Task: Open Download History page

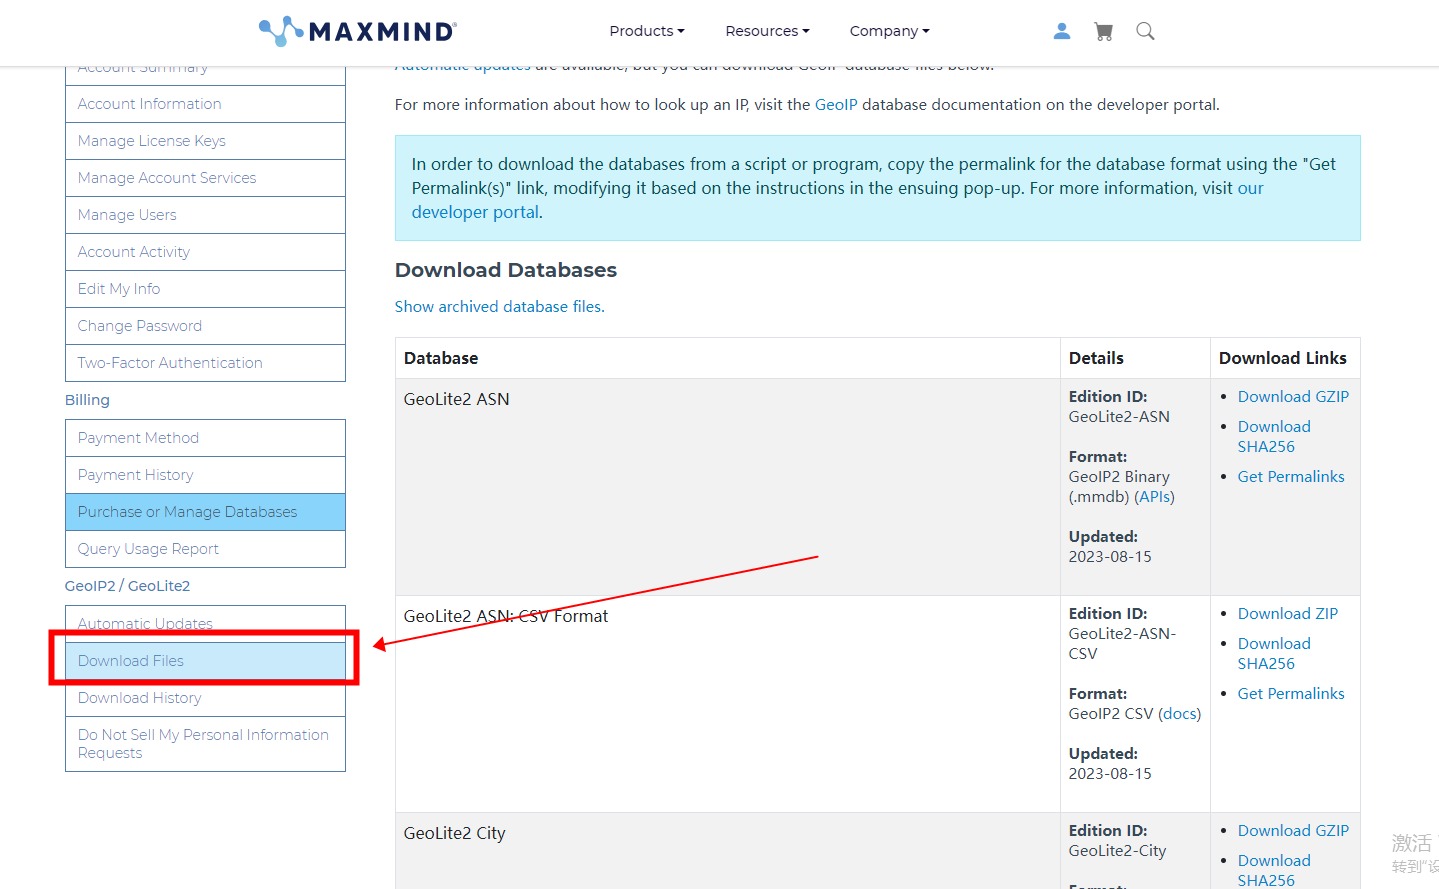Action: coord(205,698)
